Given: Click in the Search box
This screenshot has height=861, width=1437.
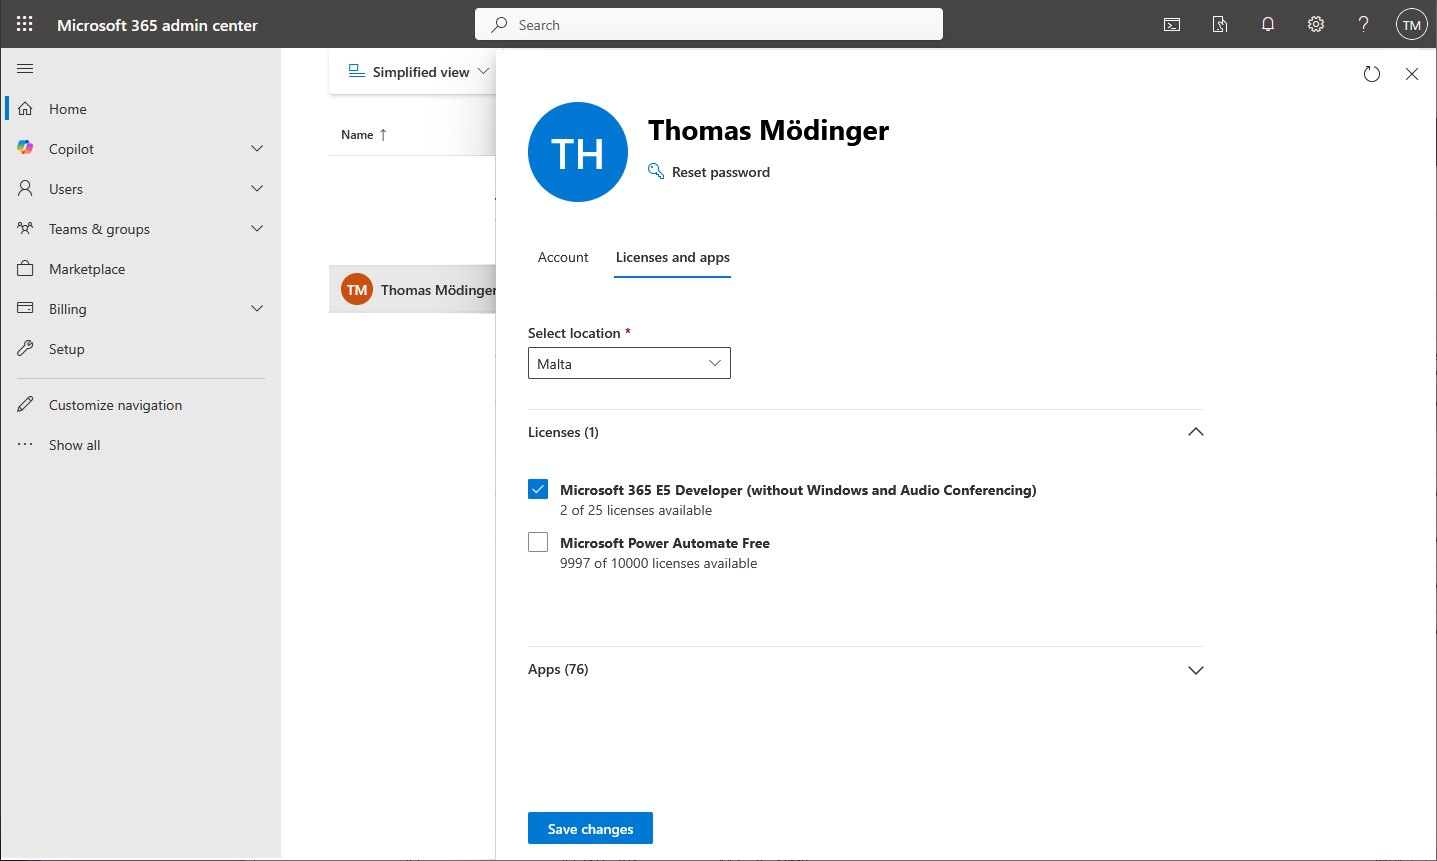Looking at the screenshot, I should click(709, 25).
